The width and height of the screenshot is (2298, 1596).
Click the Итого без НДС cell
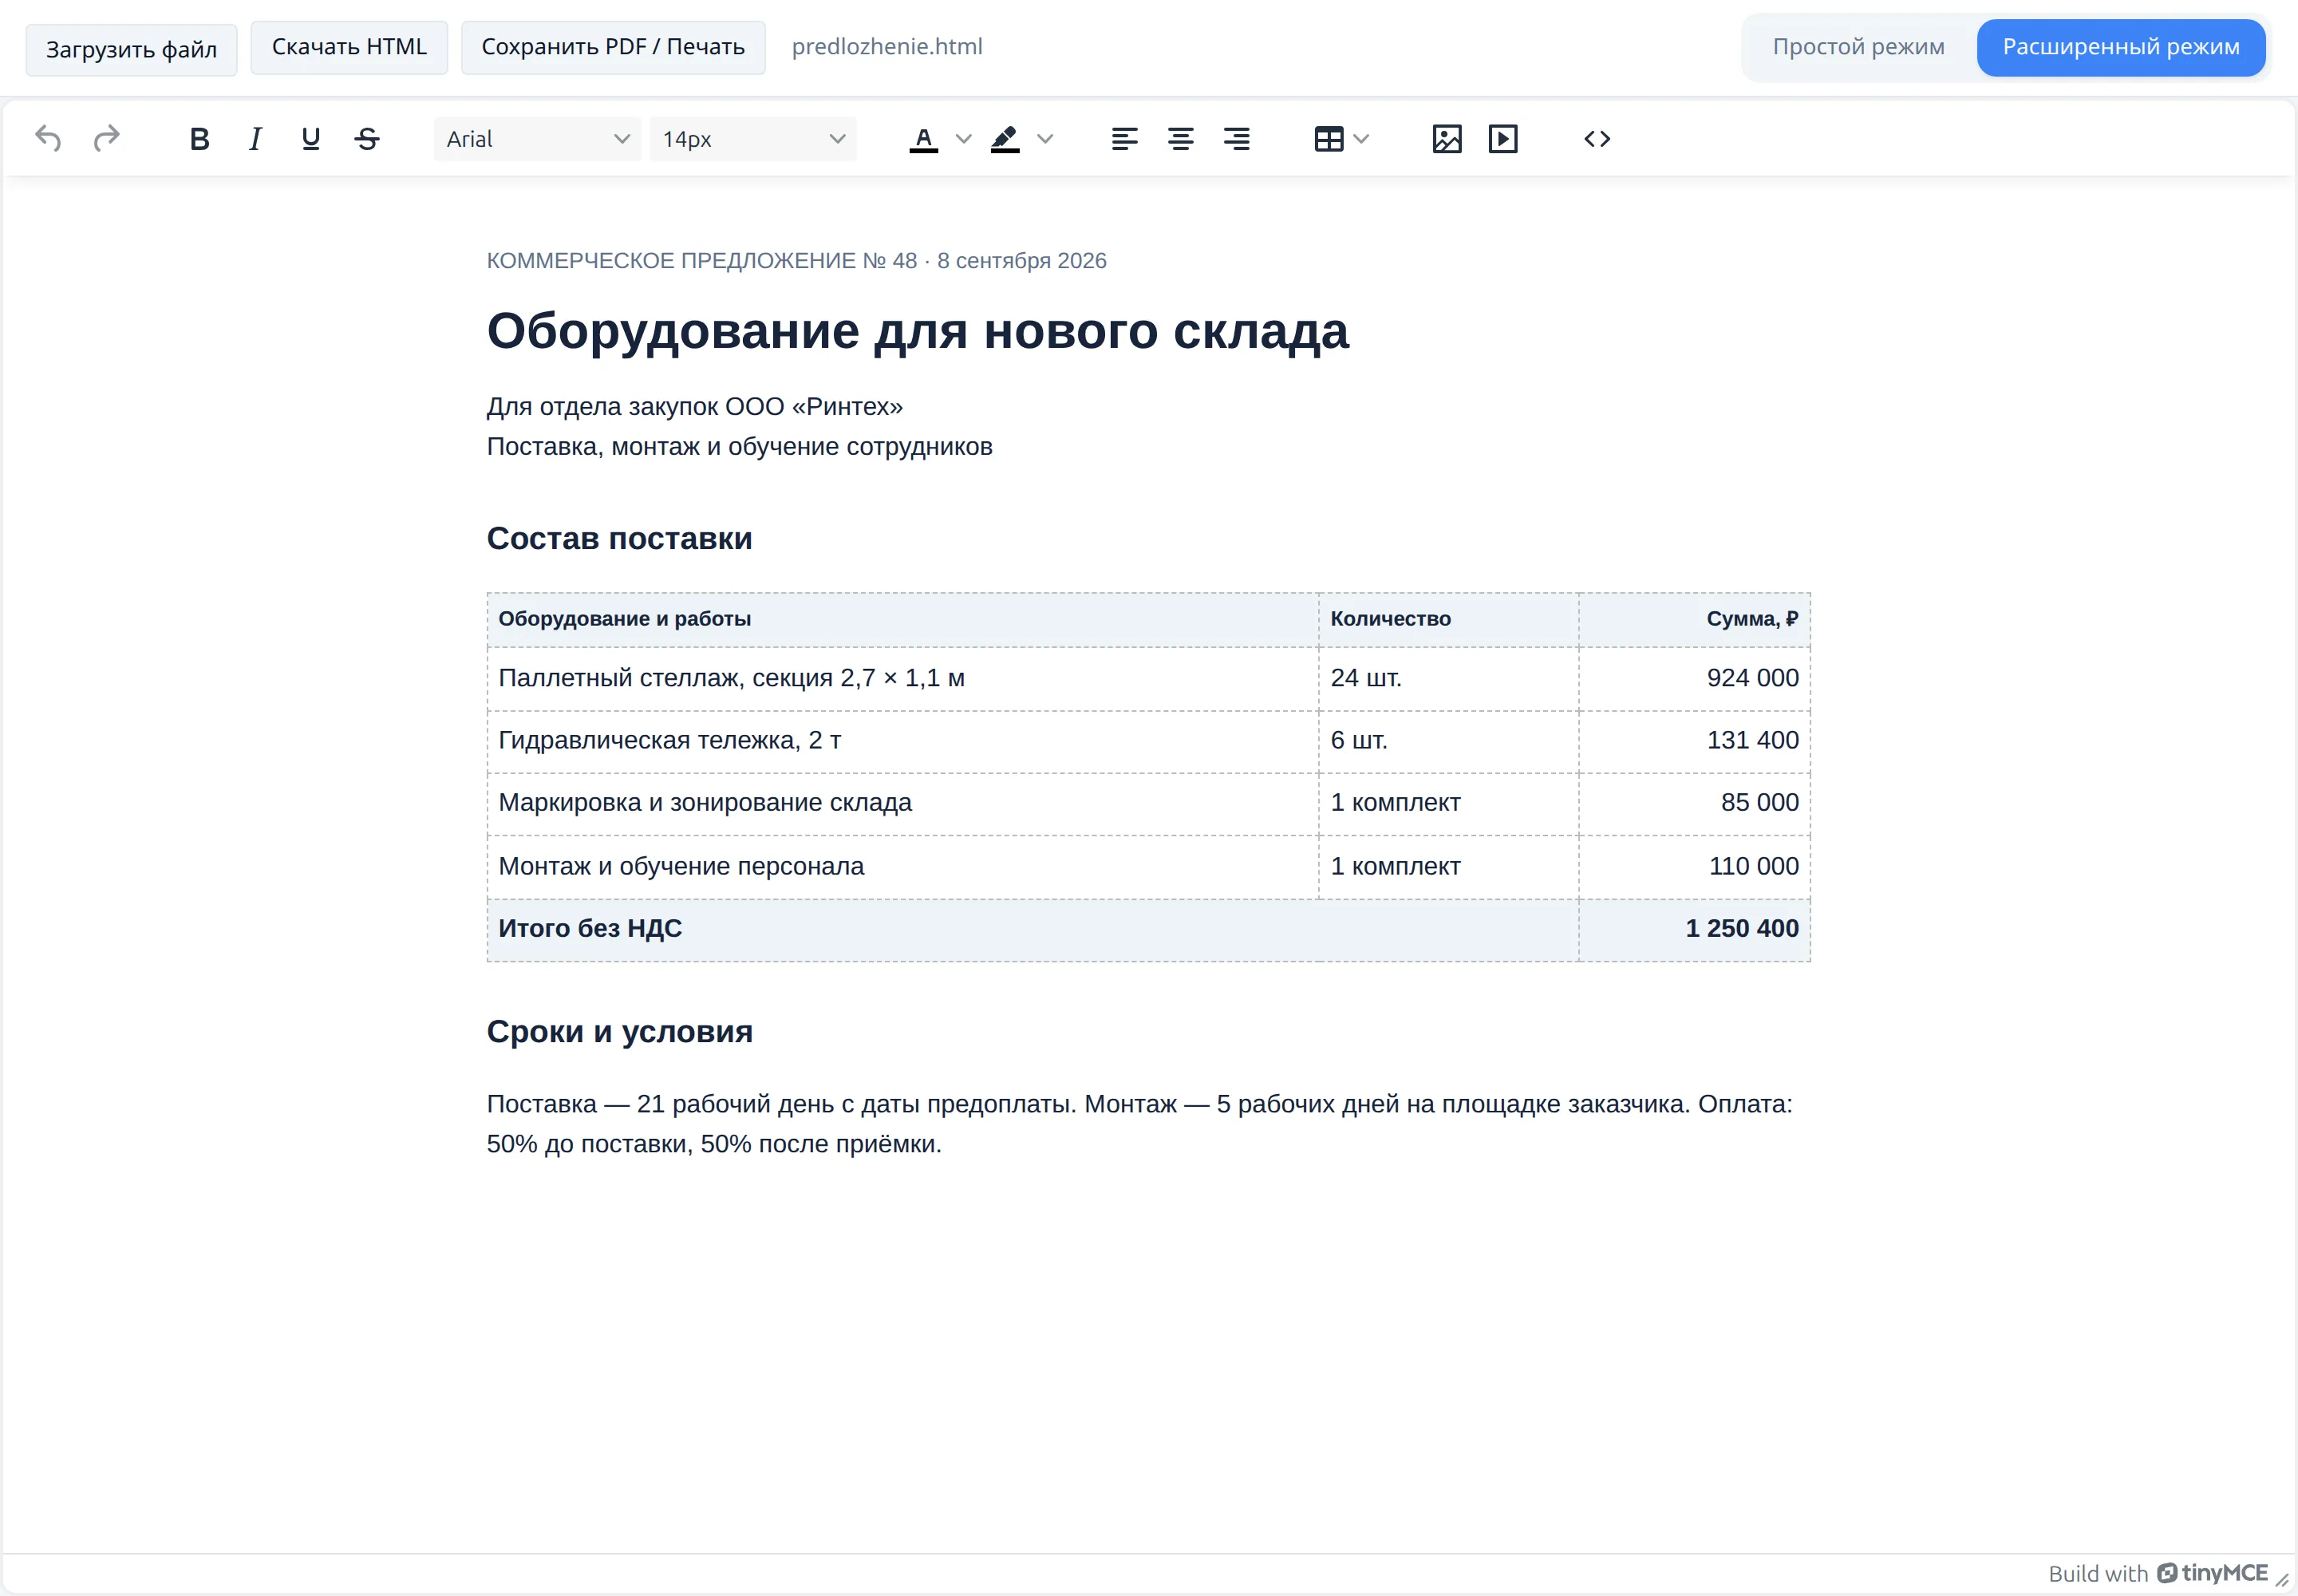pyautogui.click(x=1032, y=930)
